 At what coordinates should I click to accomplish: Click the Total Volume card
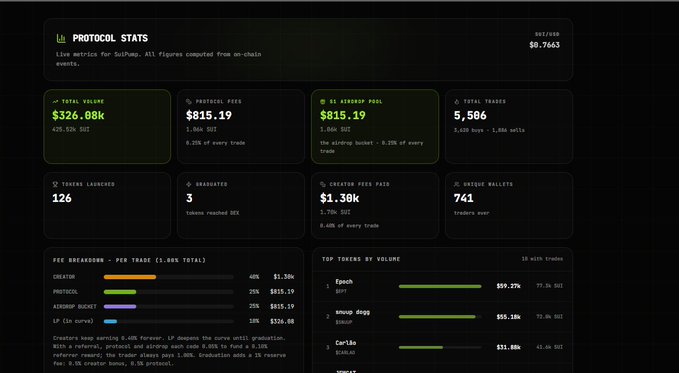click(x=107, y=126)
